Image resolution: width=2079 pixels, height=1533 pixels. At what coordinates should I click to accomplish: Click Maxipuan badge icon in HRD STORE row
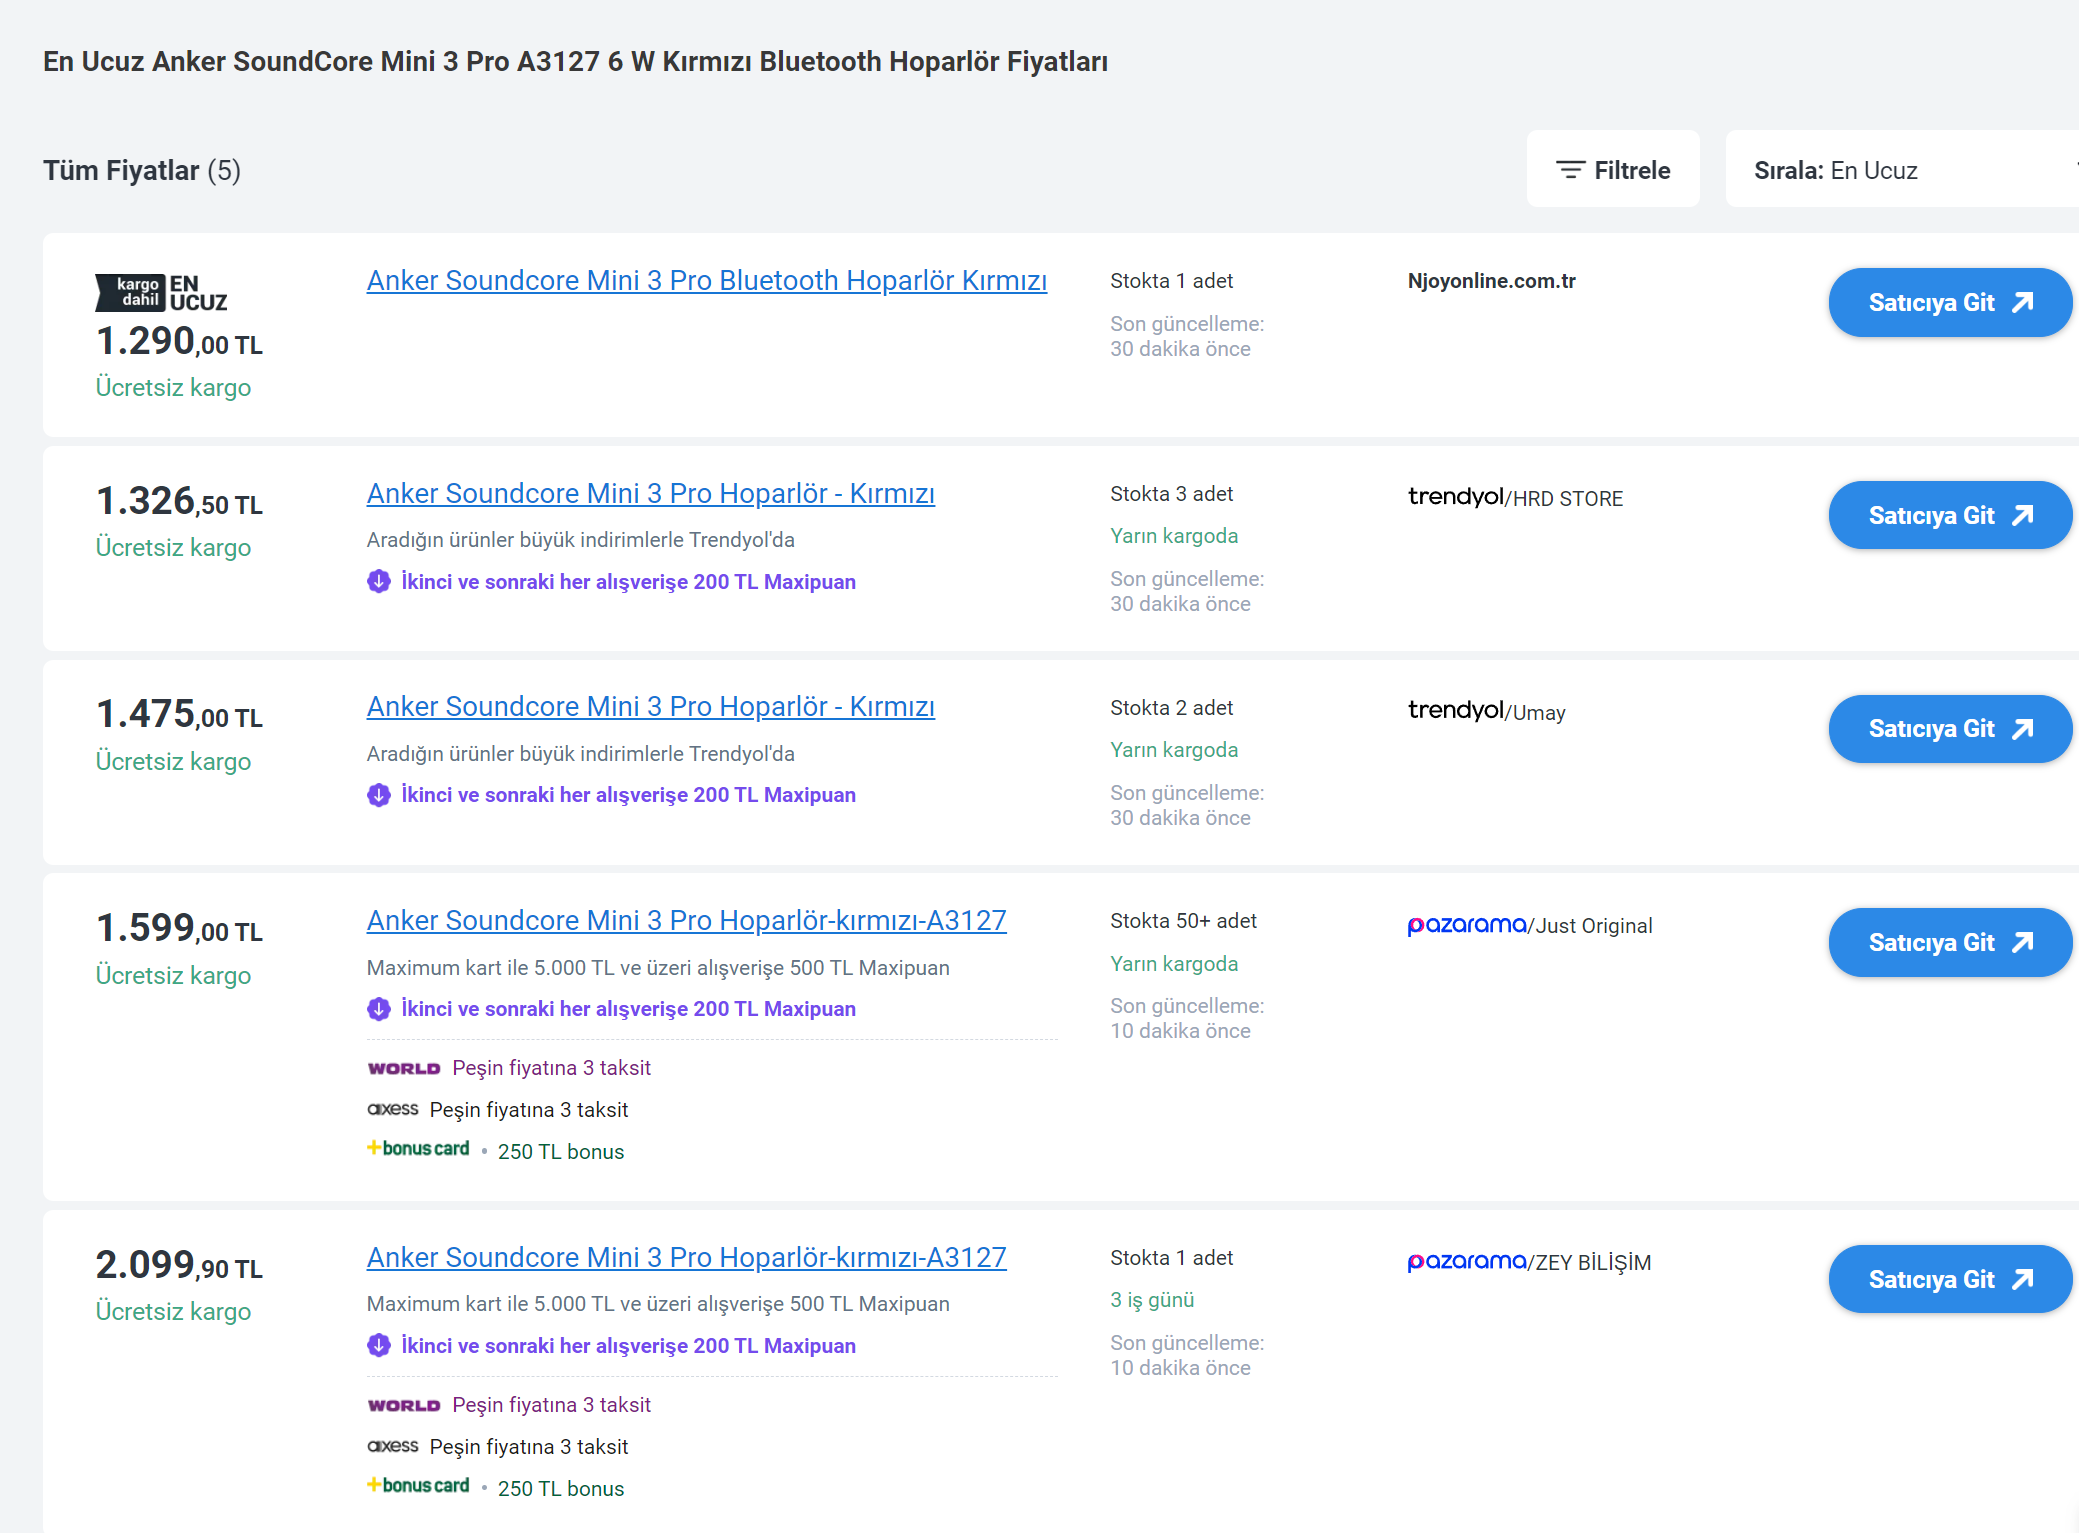pyautogui.click(x=379, y=582)
